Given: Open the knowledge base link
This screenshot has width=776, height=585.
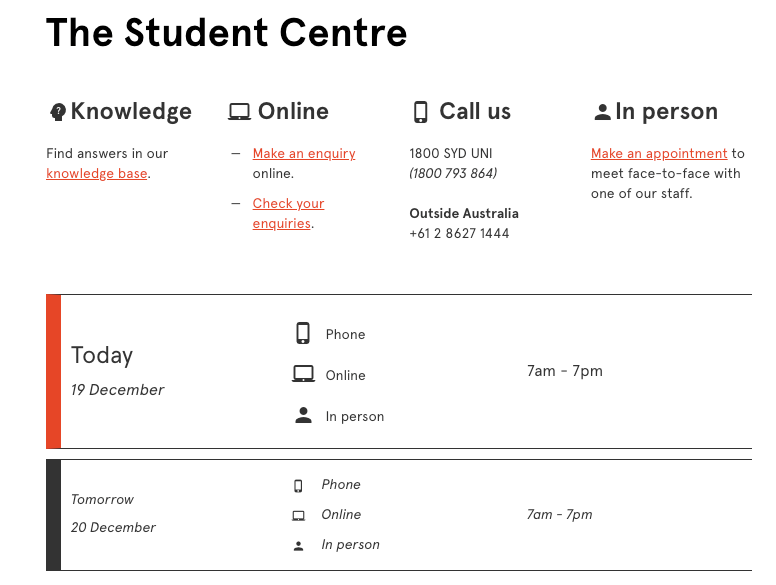Looking at the screenshot, I should pos(96,174).
